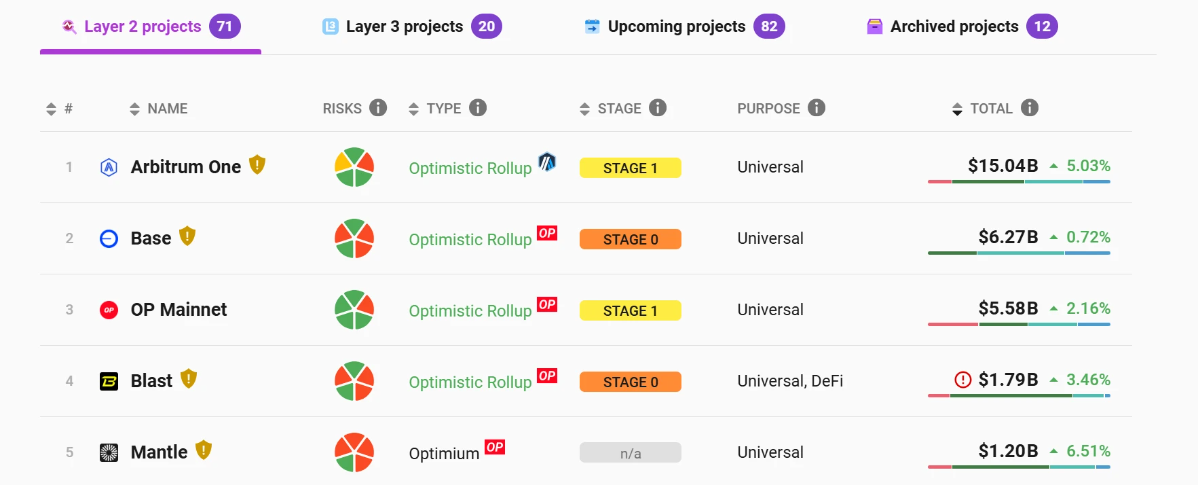Click the info icon next to STAGE
Viewport: 1198px width, 485px height.
[657, 108]
